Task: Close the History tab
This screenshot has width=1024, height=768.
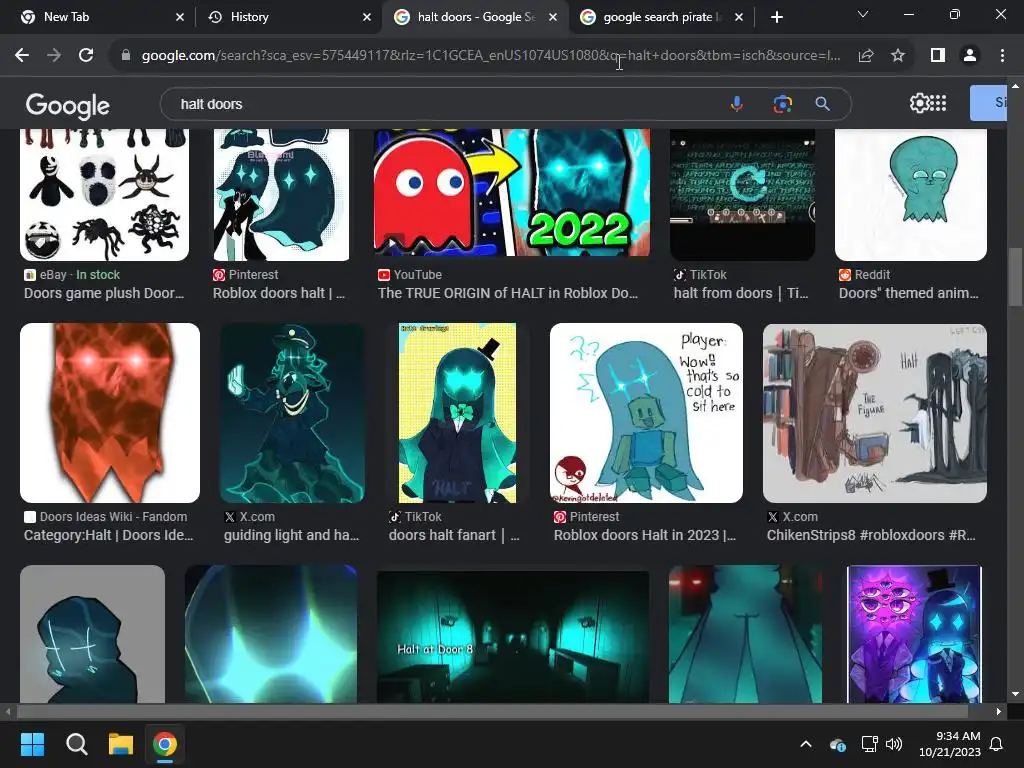Action: click(x=366, y=17)
